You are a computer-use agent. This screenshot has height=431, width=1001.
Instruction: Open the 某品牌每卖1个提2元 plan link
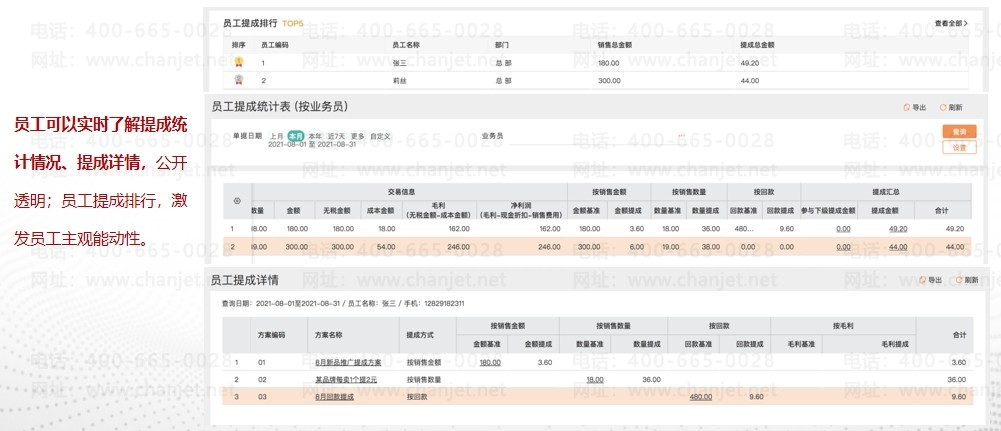[x=346, y=379]
